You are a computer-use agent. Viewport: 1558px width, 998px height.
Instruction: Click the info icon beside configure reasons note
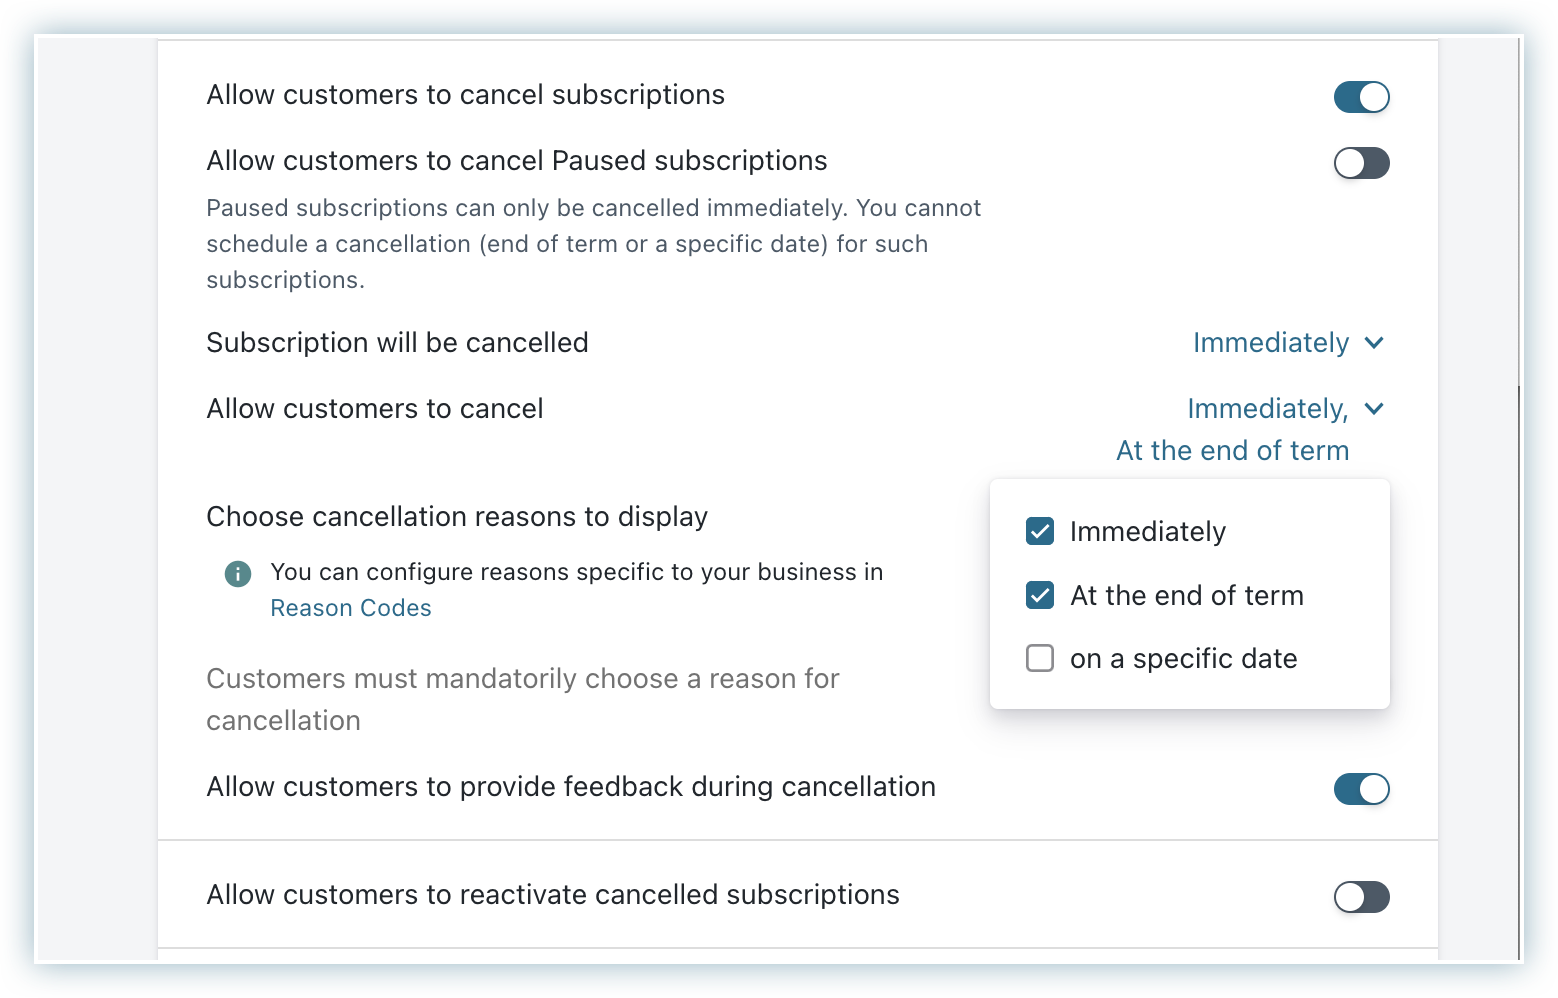tap(238, 574)
